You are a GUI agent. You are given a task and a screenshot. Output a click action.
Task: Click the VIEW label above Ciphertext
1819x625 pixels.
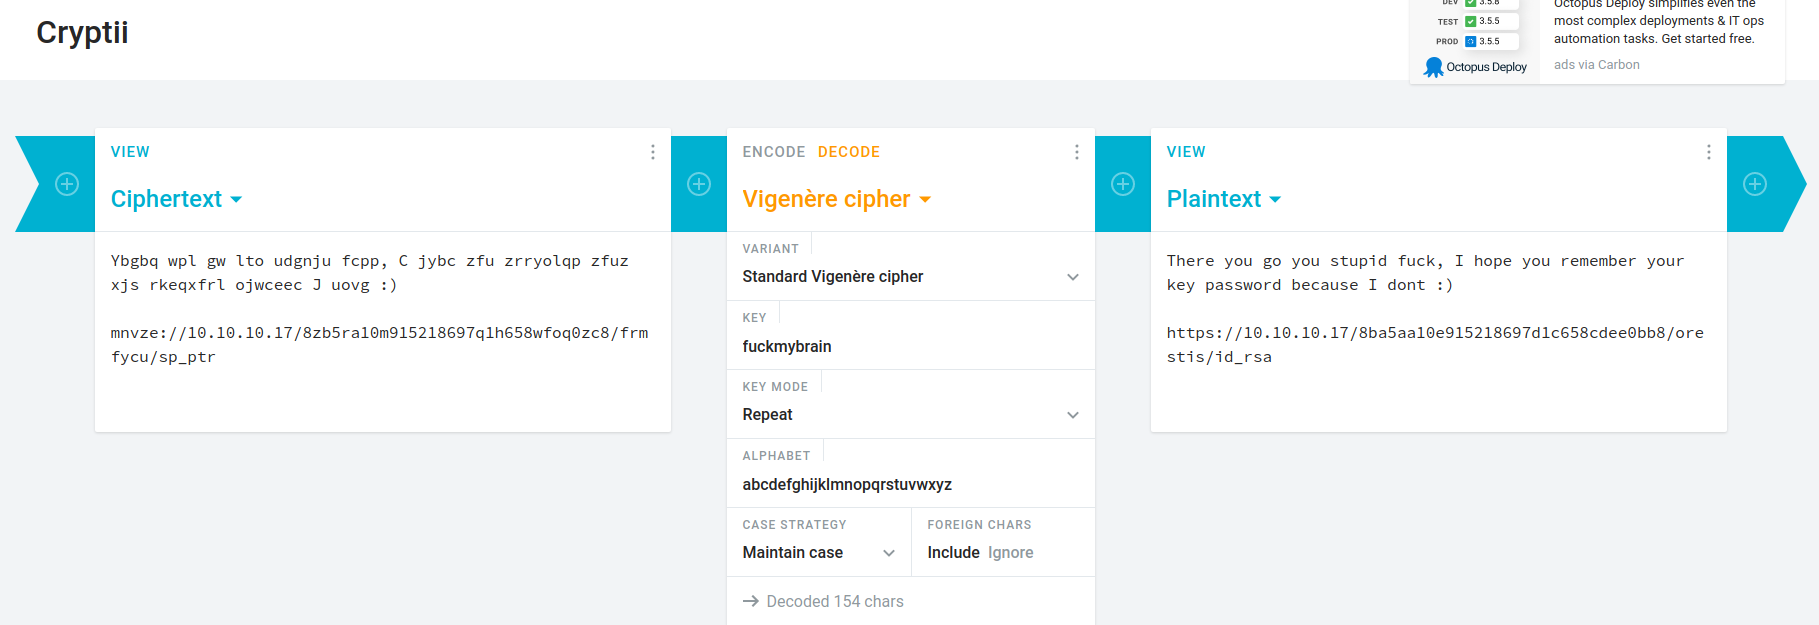point(130,152)
